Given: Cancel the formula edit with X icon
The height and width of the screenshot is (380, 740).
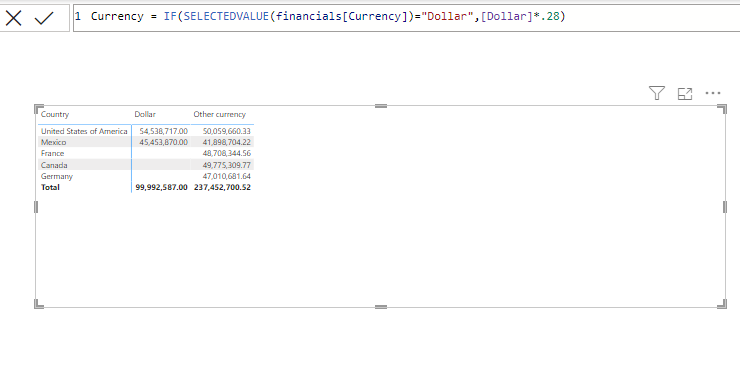Looking at the screenshot, I should click(x=13, y=18).
